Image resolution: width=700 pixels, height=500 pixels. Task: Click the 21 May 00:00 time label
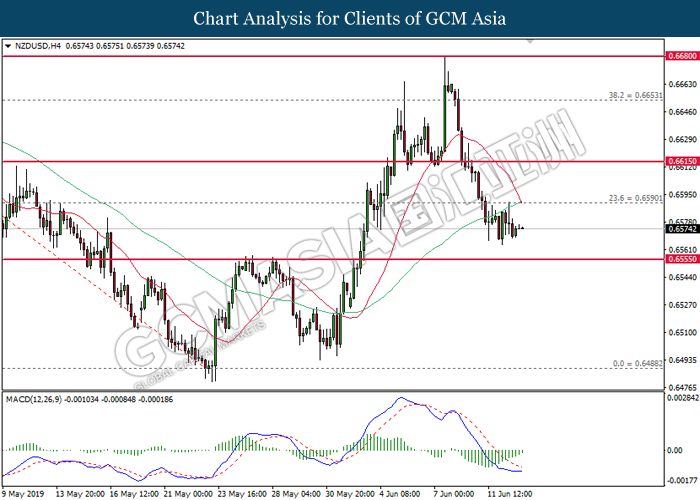coord(188,494)
